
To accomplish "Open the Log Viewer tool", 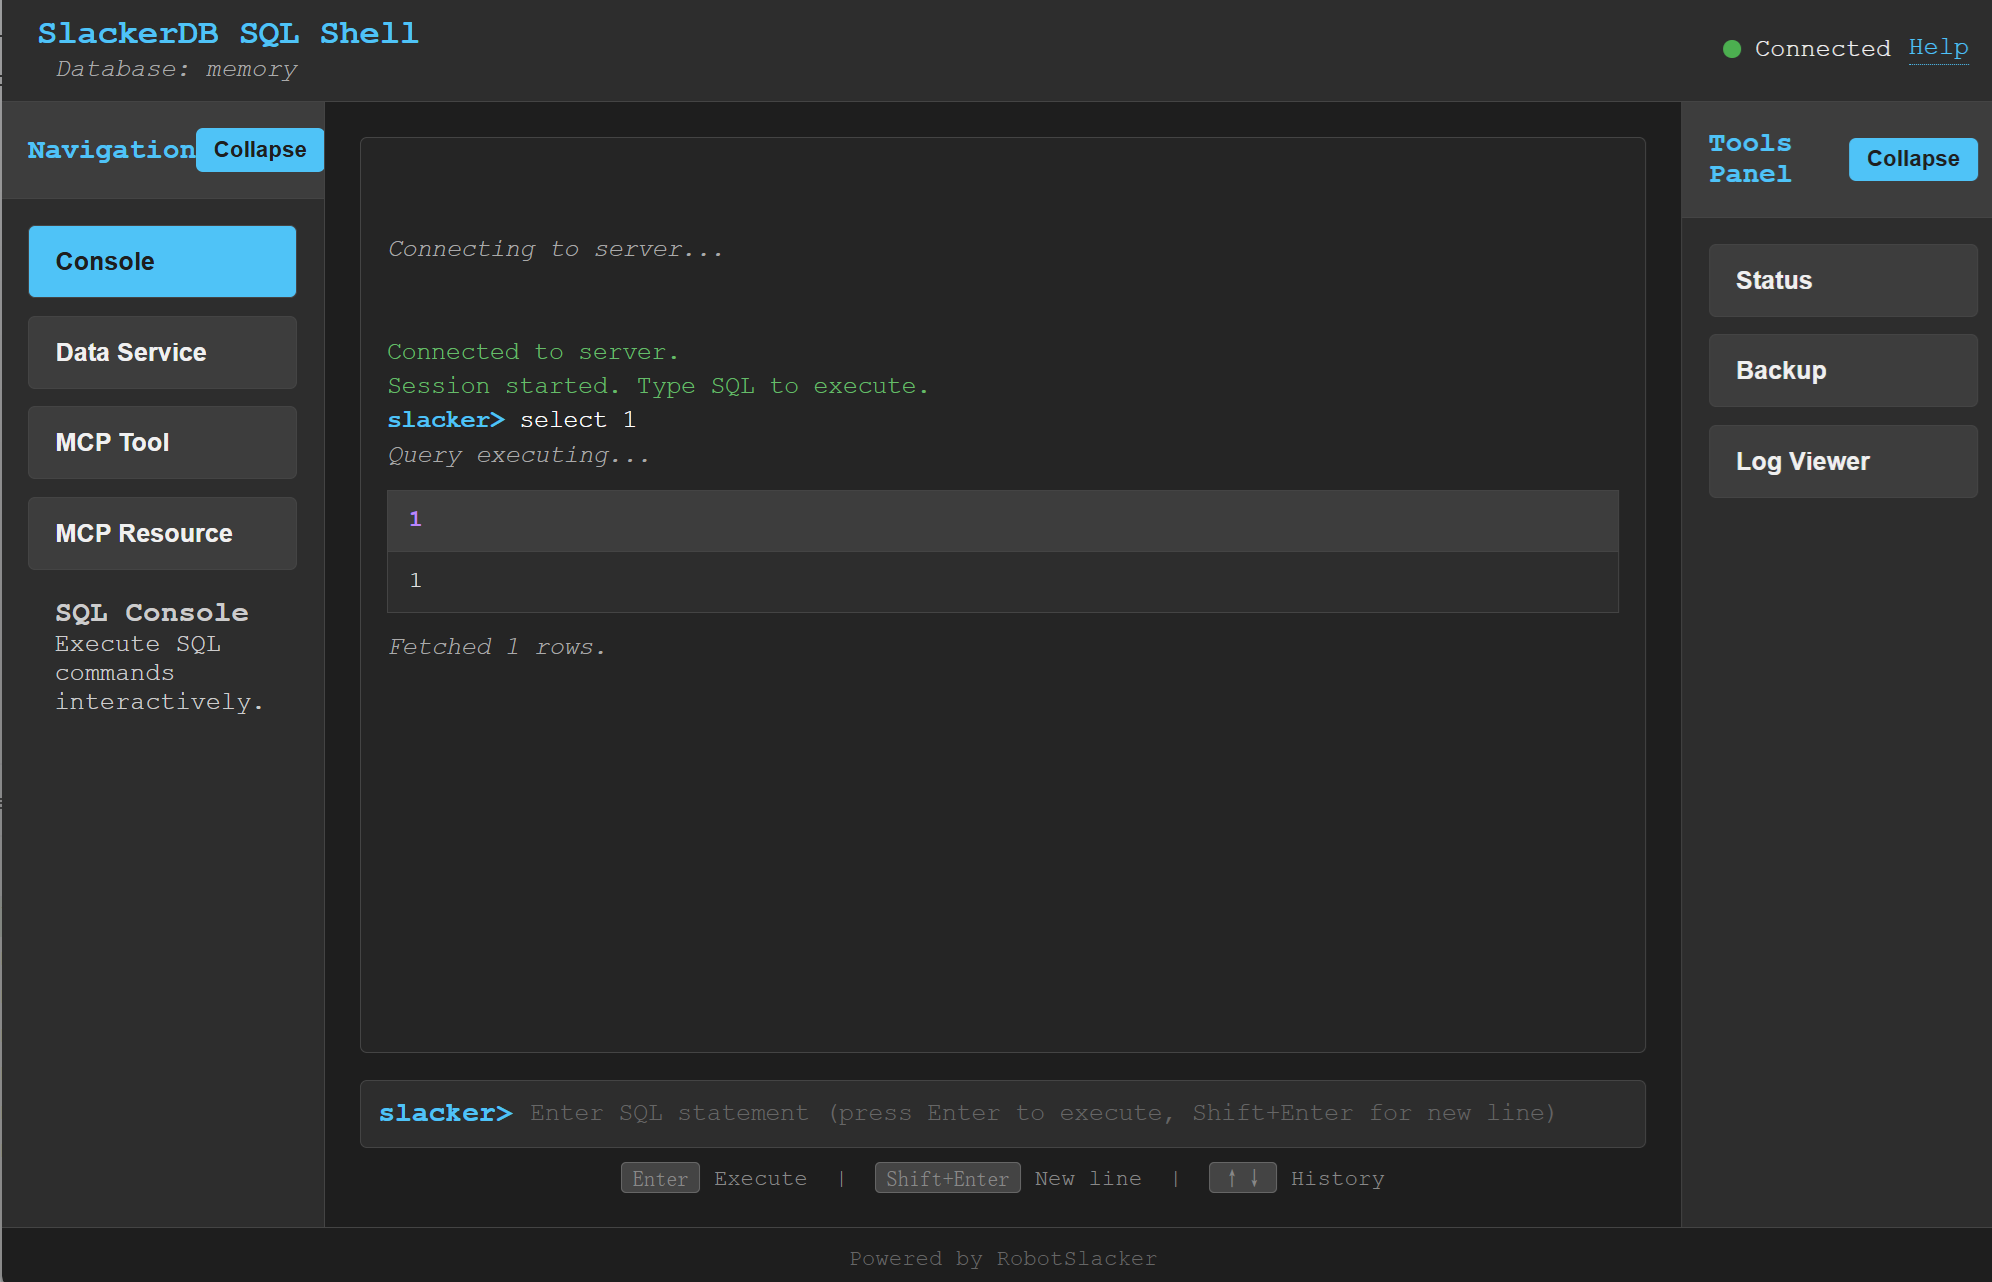I will pos(1842,461).
